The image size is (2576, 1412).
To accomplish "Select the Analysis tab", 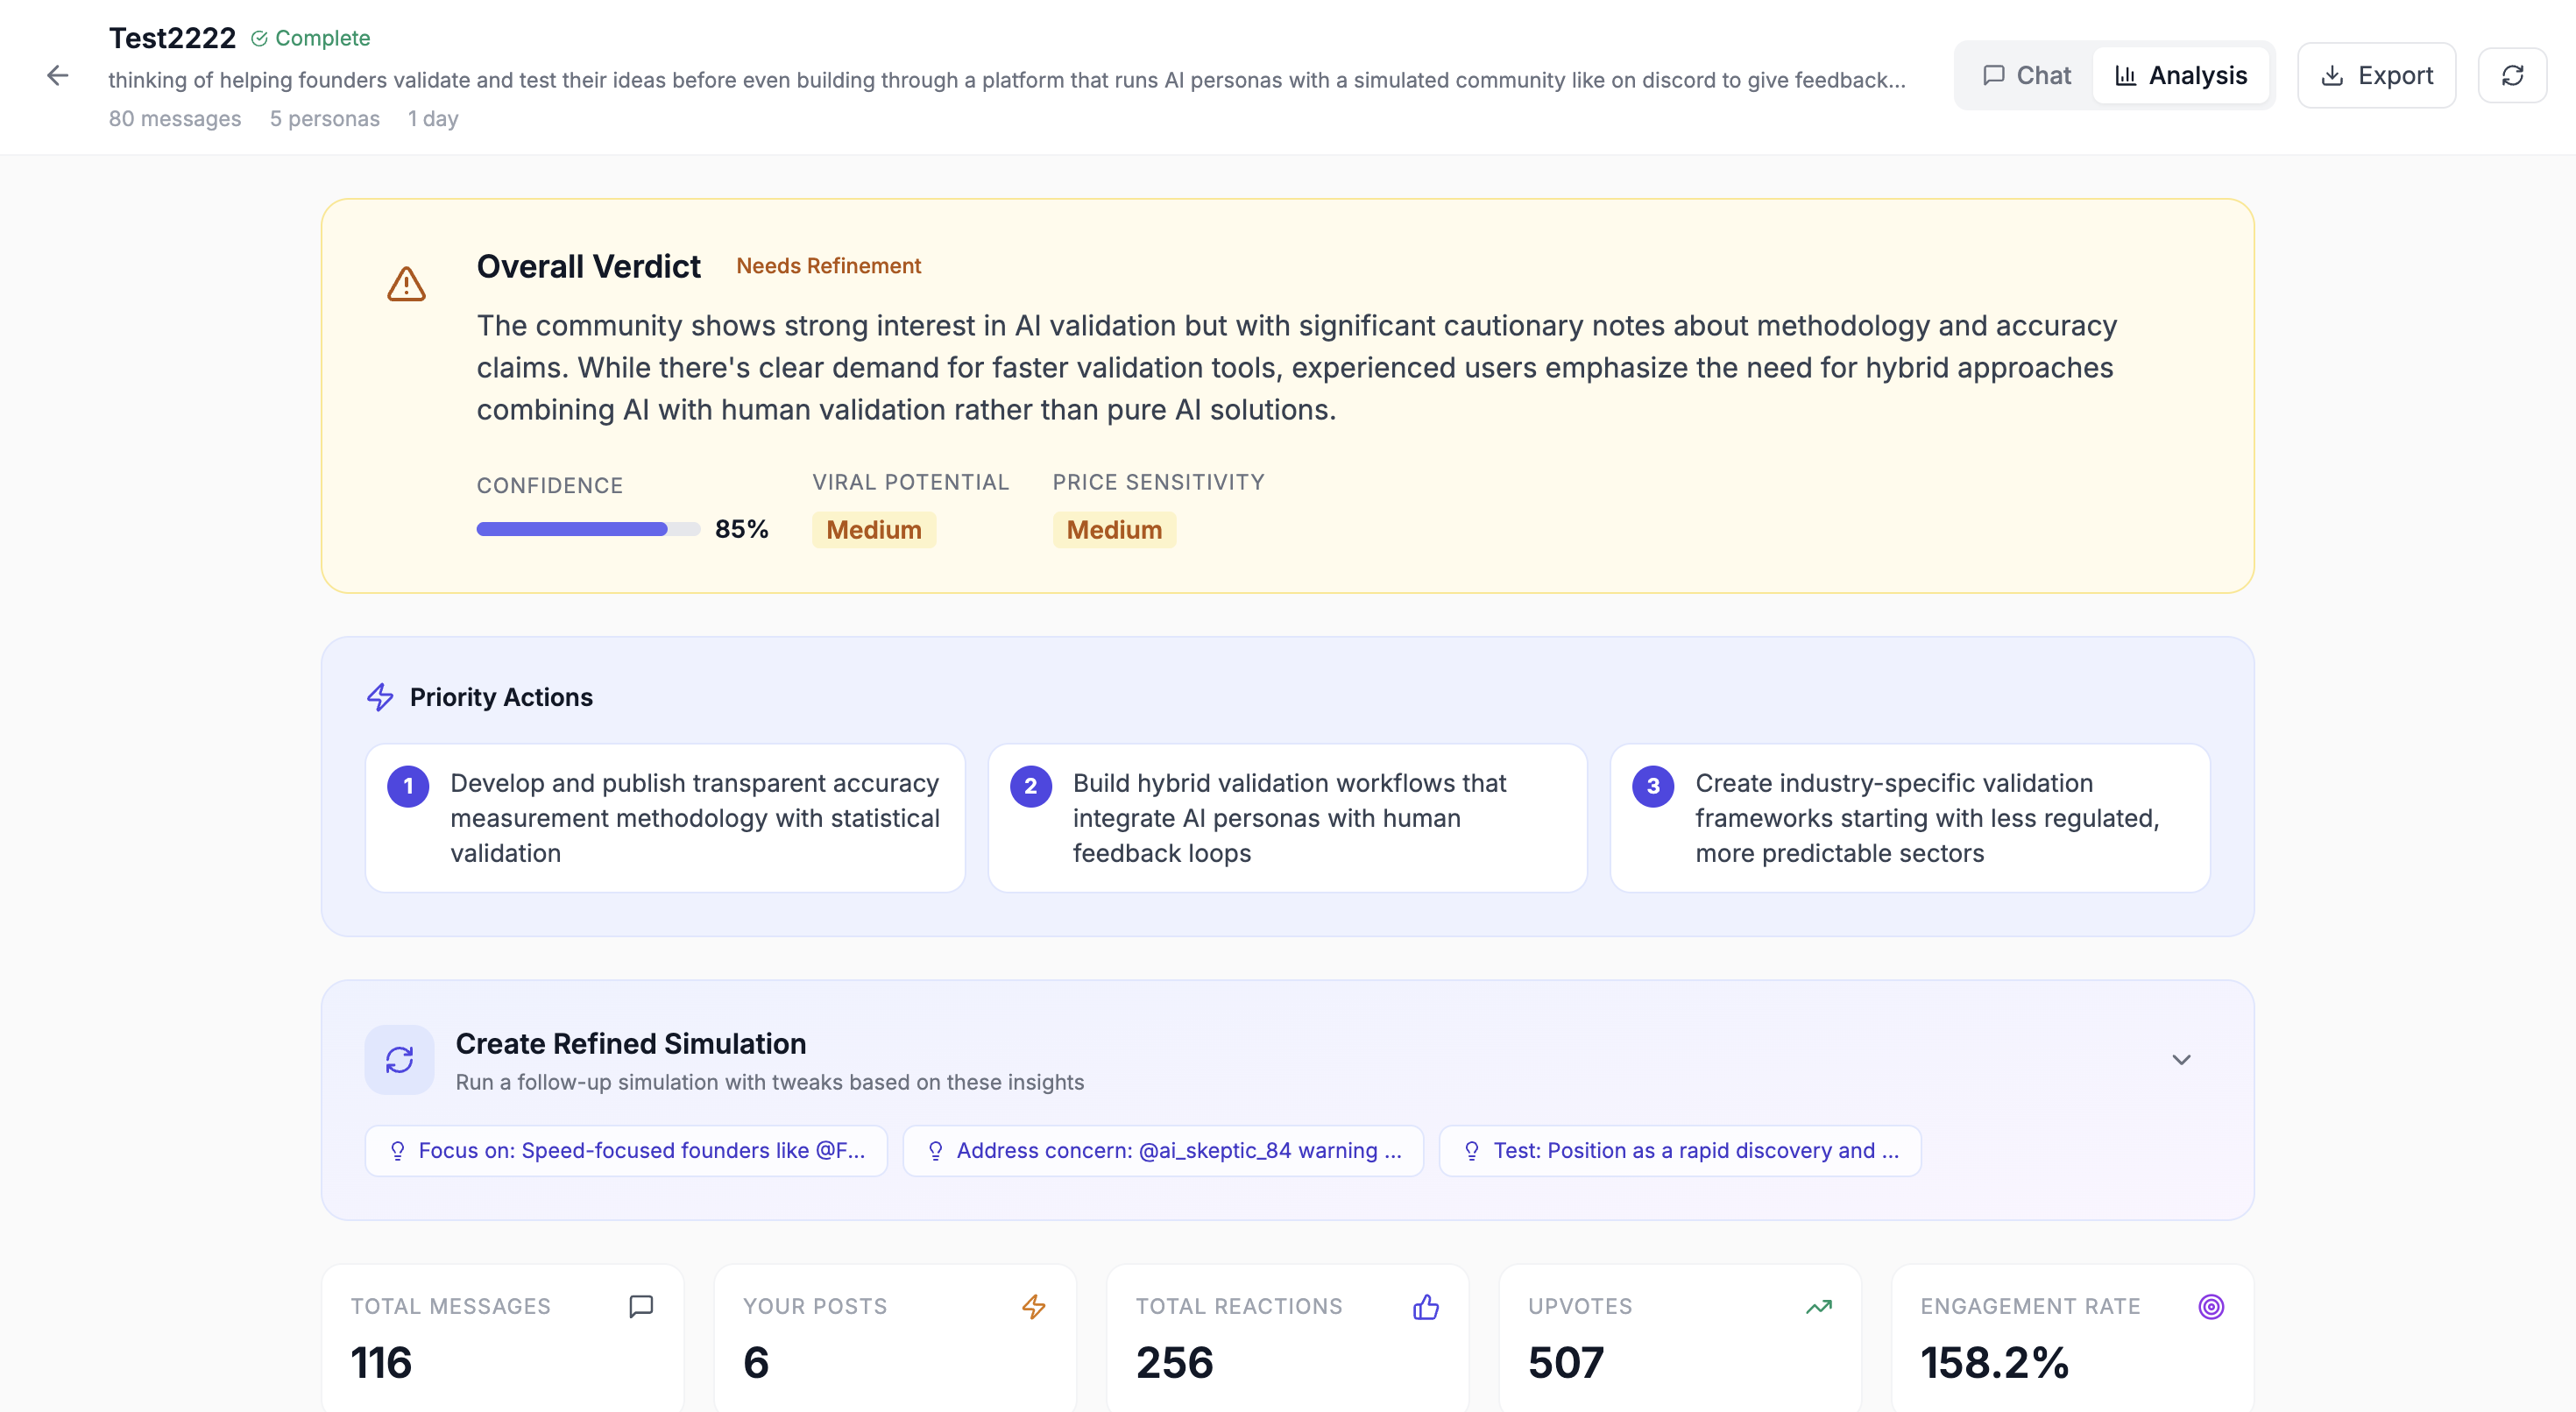I will 2181,76.
